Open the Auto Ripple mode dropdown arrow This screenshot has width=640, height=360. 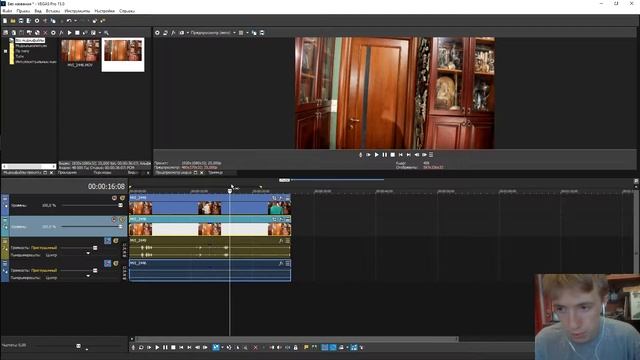point(347,347)
